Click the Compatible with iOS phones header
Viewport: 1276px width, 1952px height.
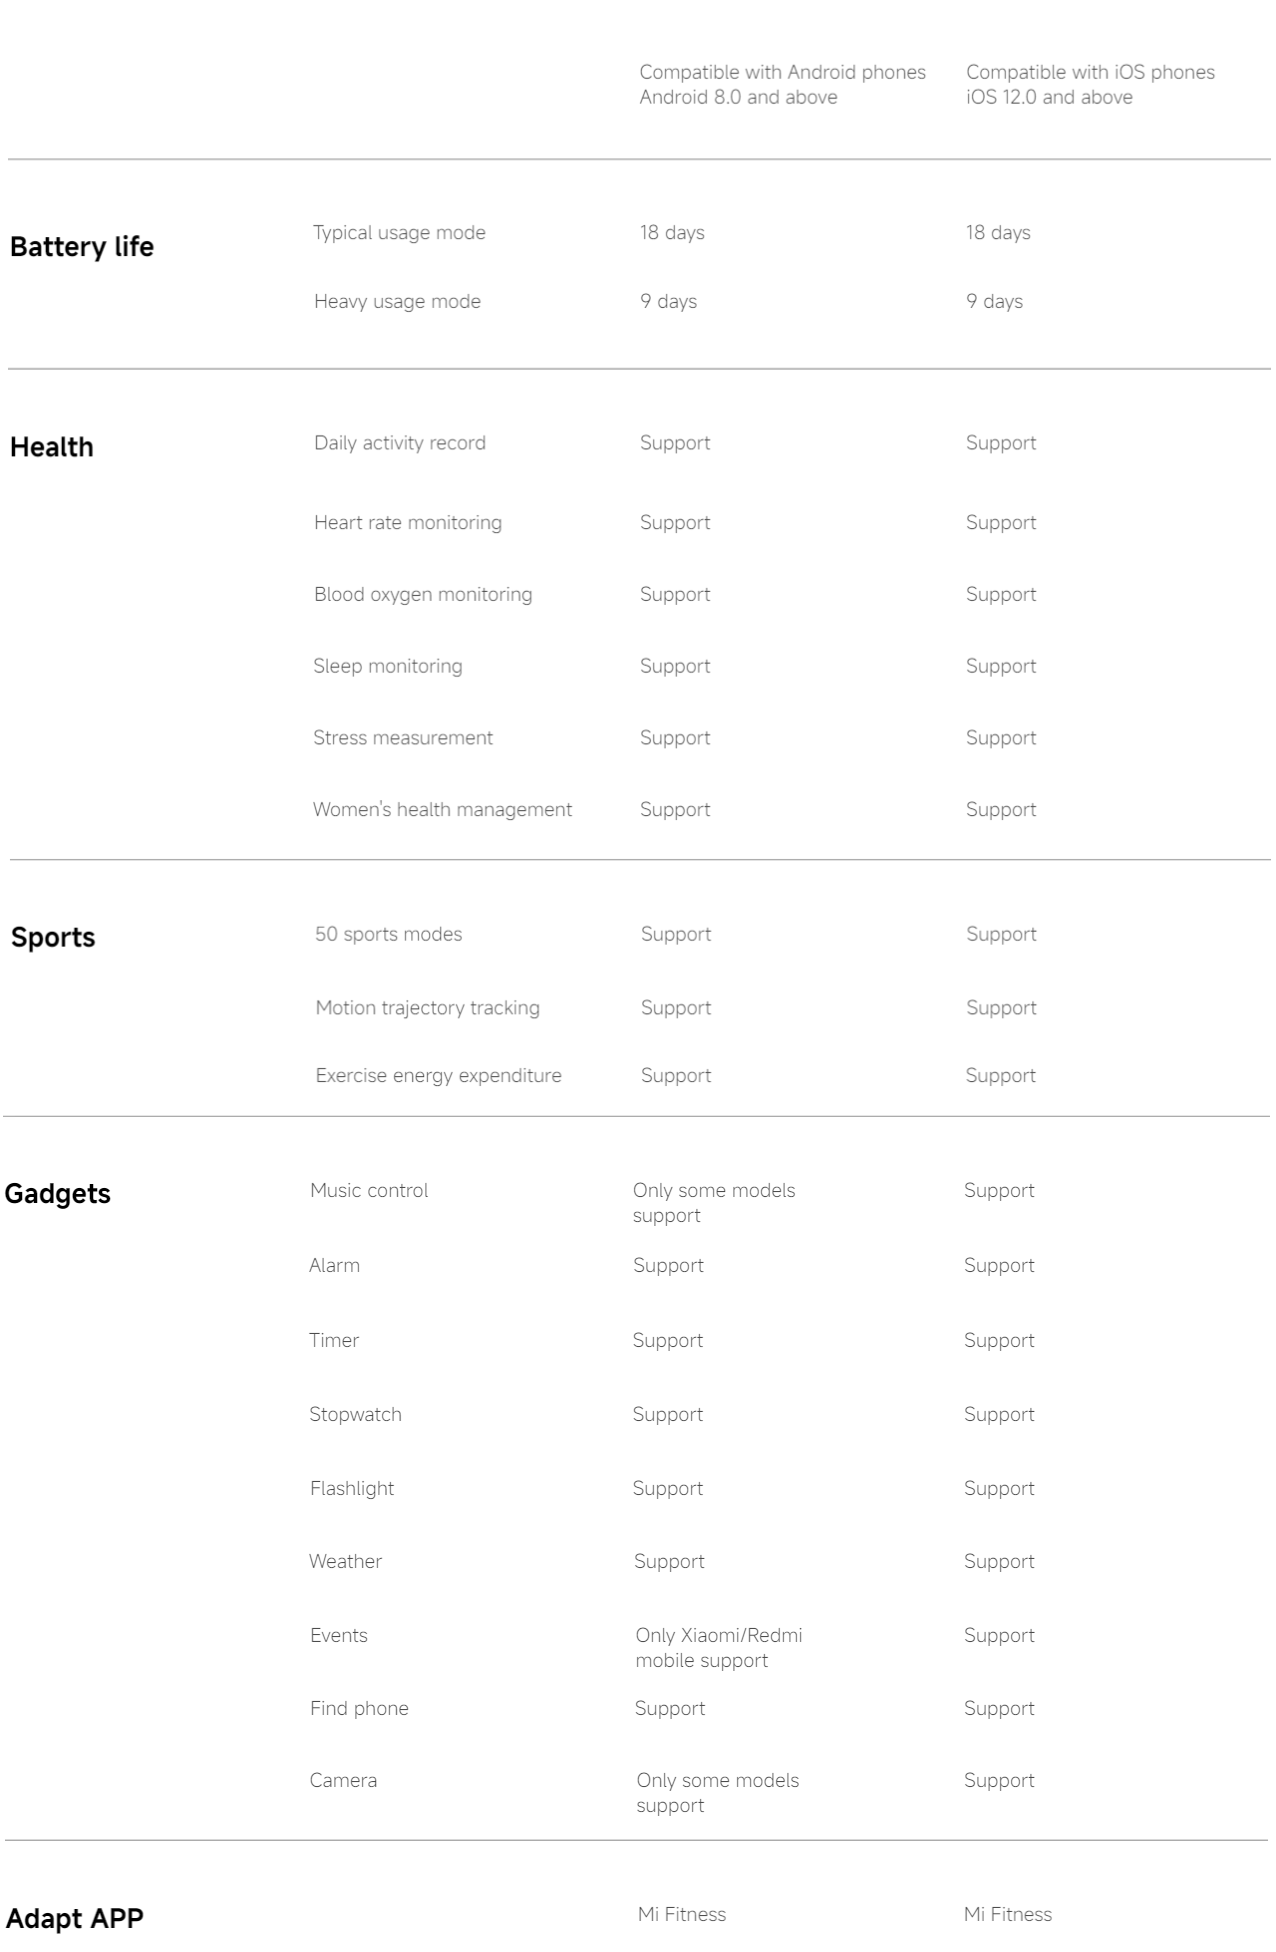tap(1090, 84)
